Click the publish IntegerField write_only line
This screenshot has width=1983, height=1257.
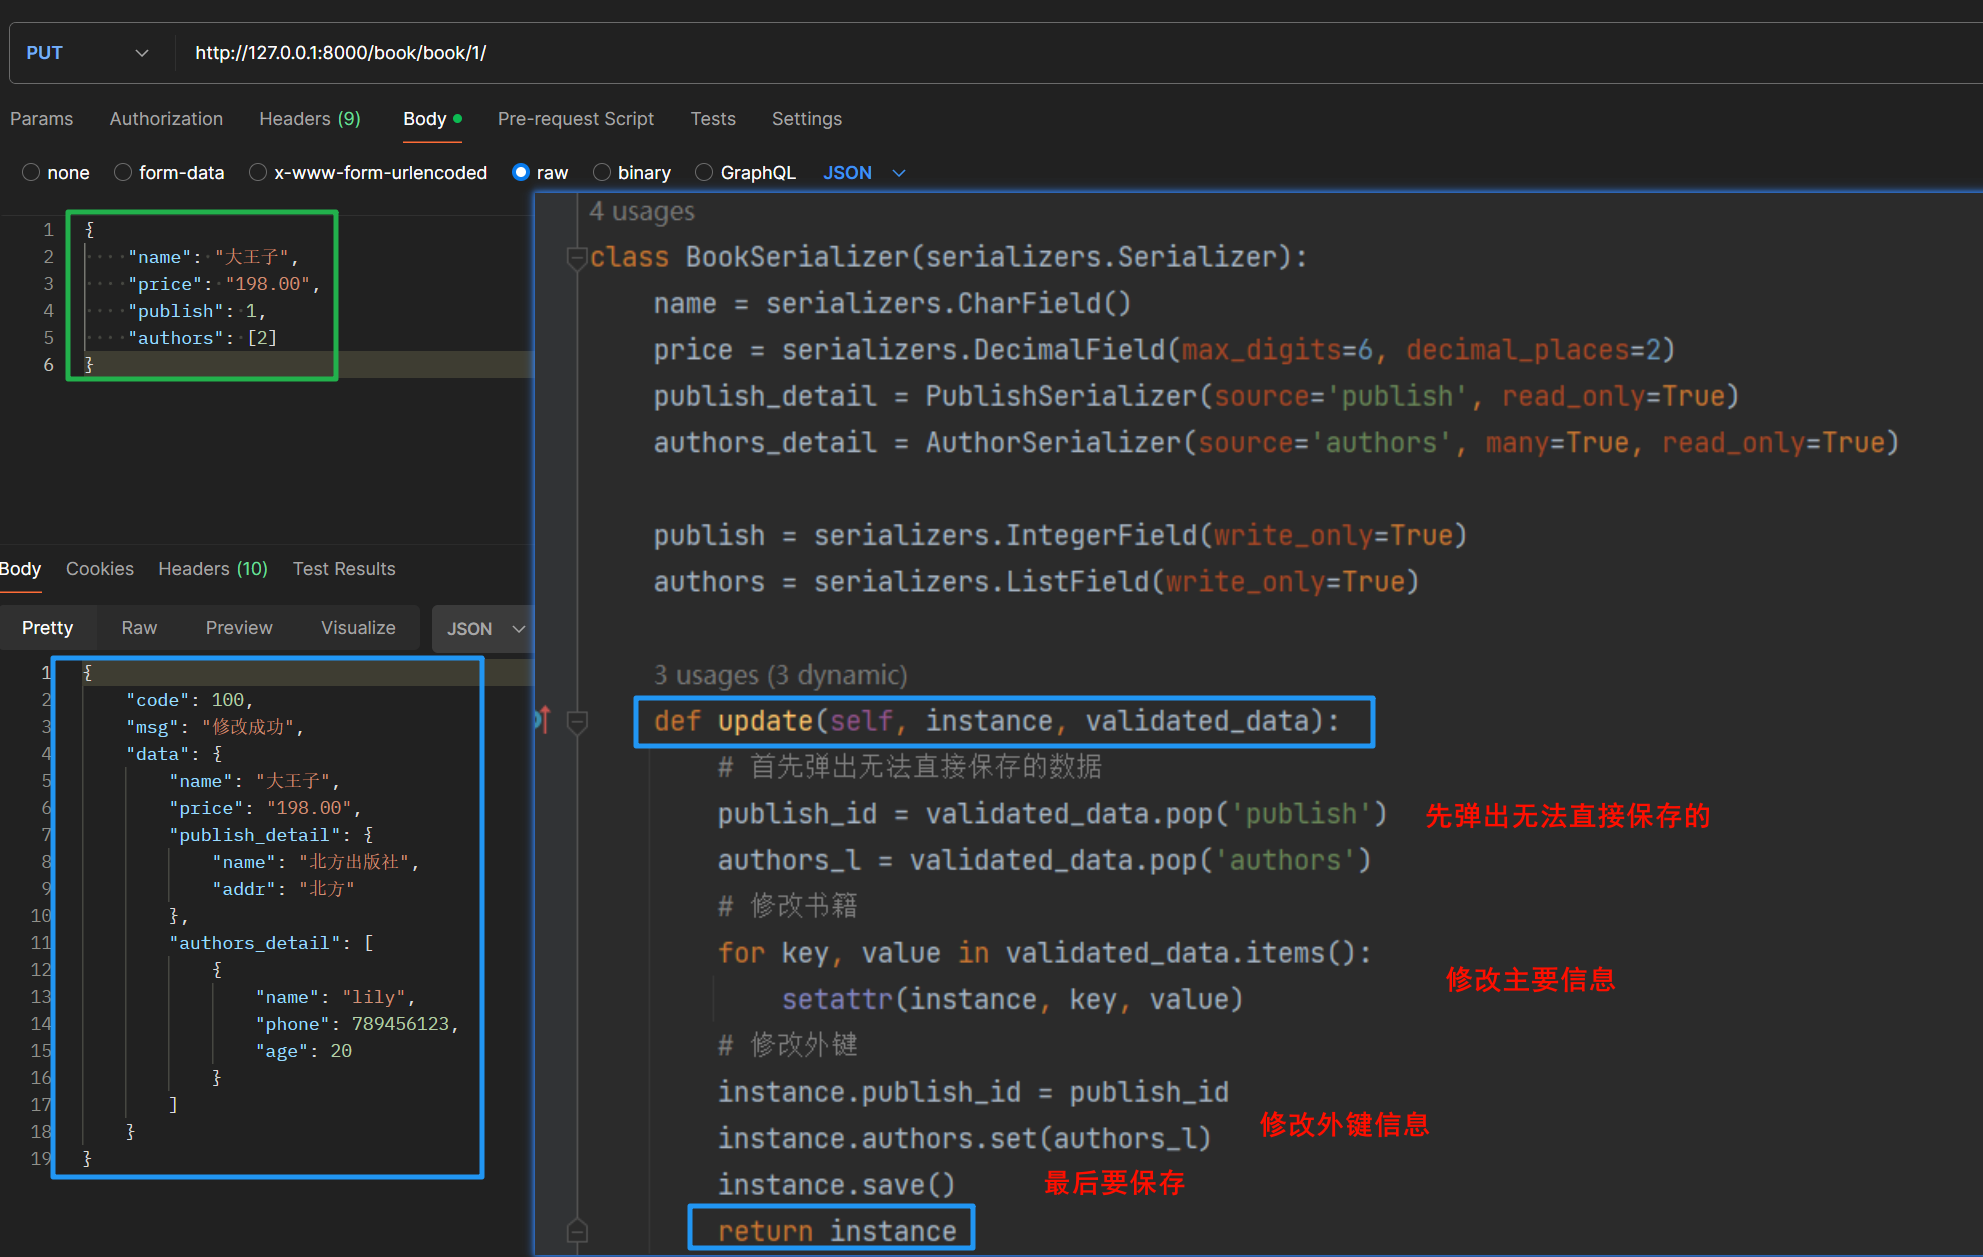coord(1060,535)
